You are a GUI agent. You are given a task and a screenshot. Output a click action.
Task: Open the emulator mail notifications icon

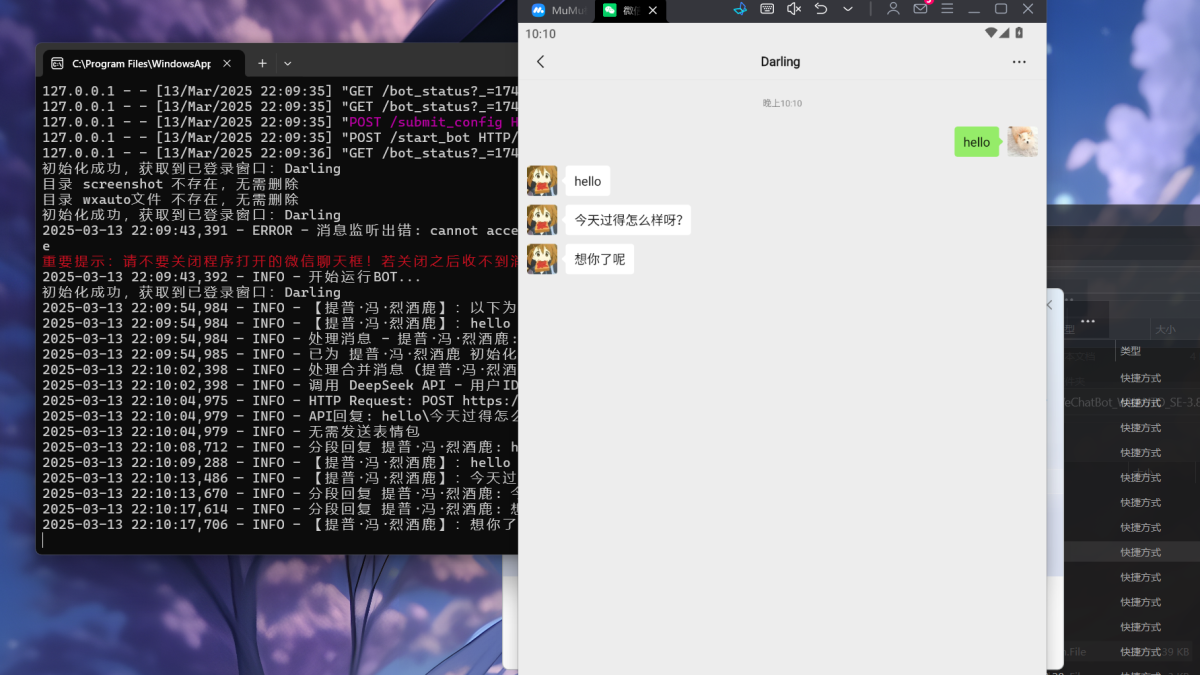920,9
